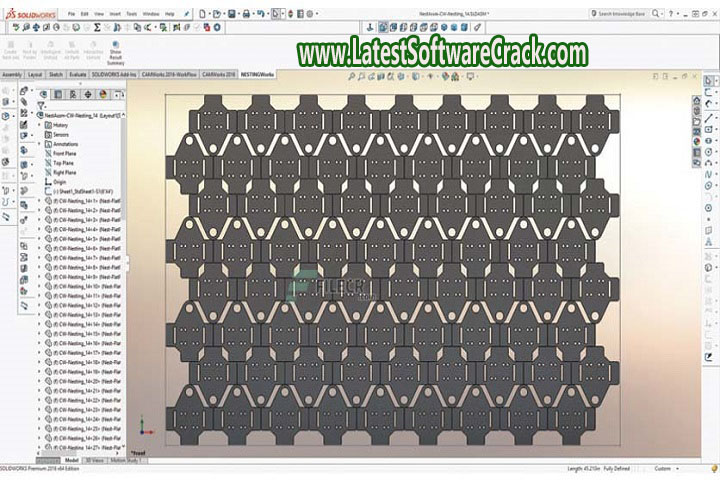This screenshot has width=720, height=480.
Task: Click the Front view cube icon
Action: pos(383,28)
